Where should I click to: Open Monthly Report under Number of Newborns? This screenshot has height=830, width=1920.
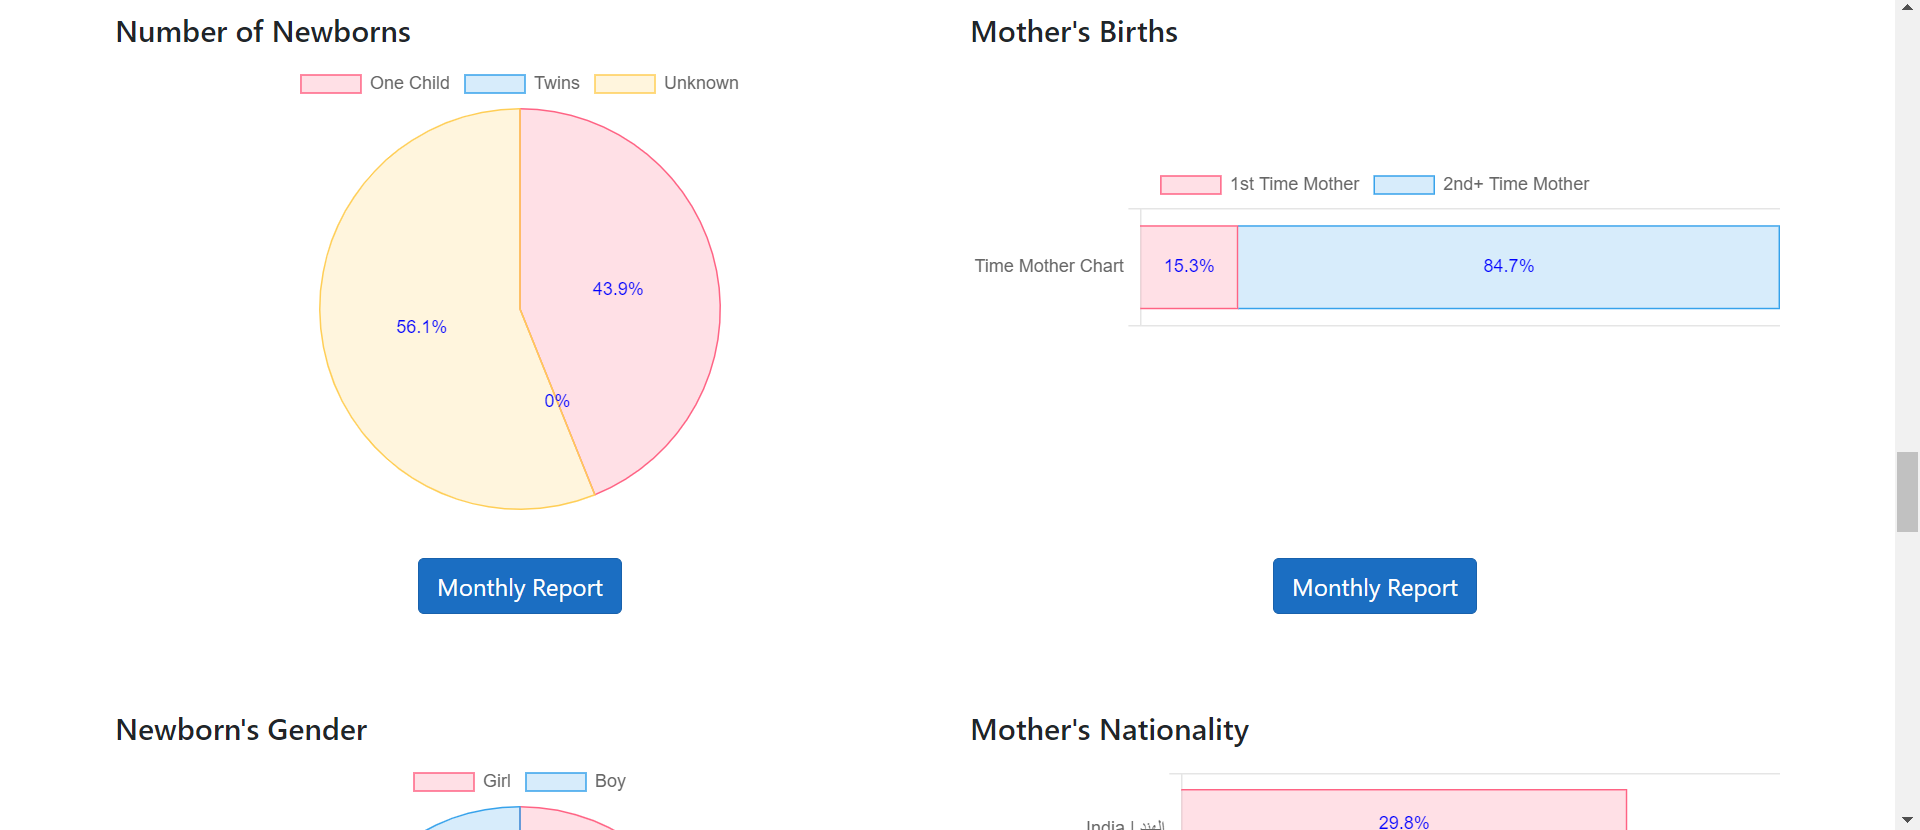pos(520,587)
